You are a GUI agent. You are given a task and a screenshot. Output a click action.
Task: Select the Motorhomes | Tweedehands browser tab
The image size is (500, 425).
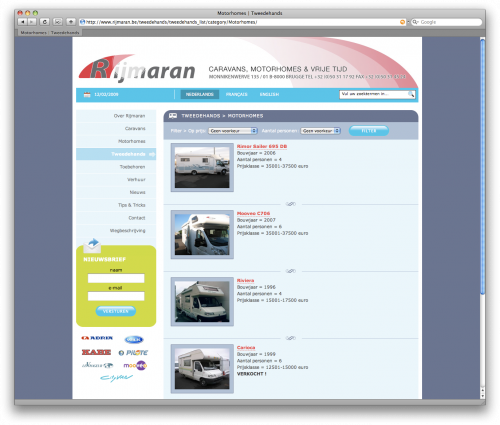tap(49, 33)
